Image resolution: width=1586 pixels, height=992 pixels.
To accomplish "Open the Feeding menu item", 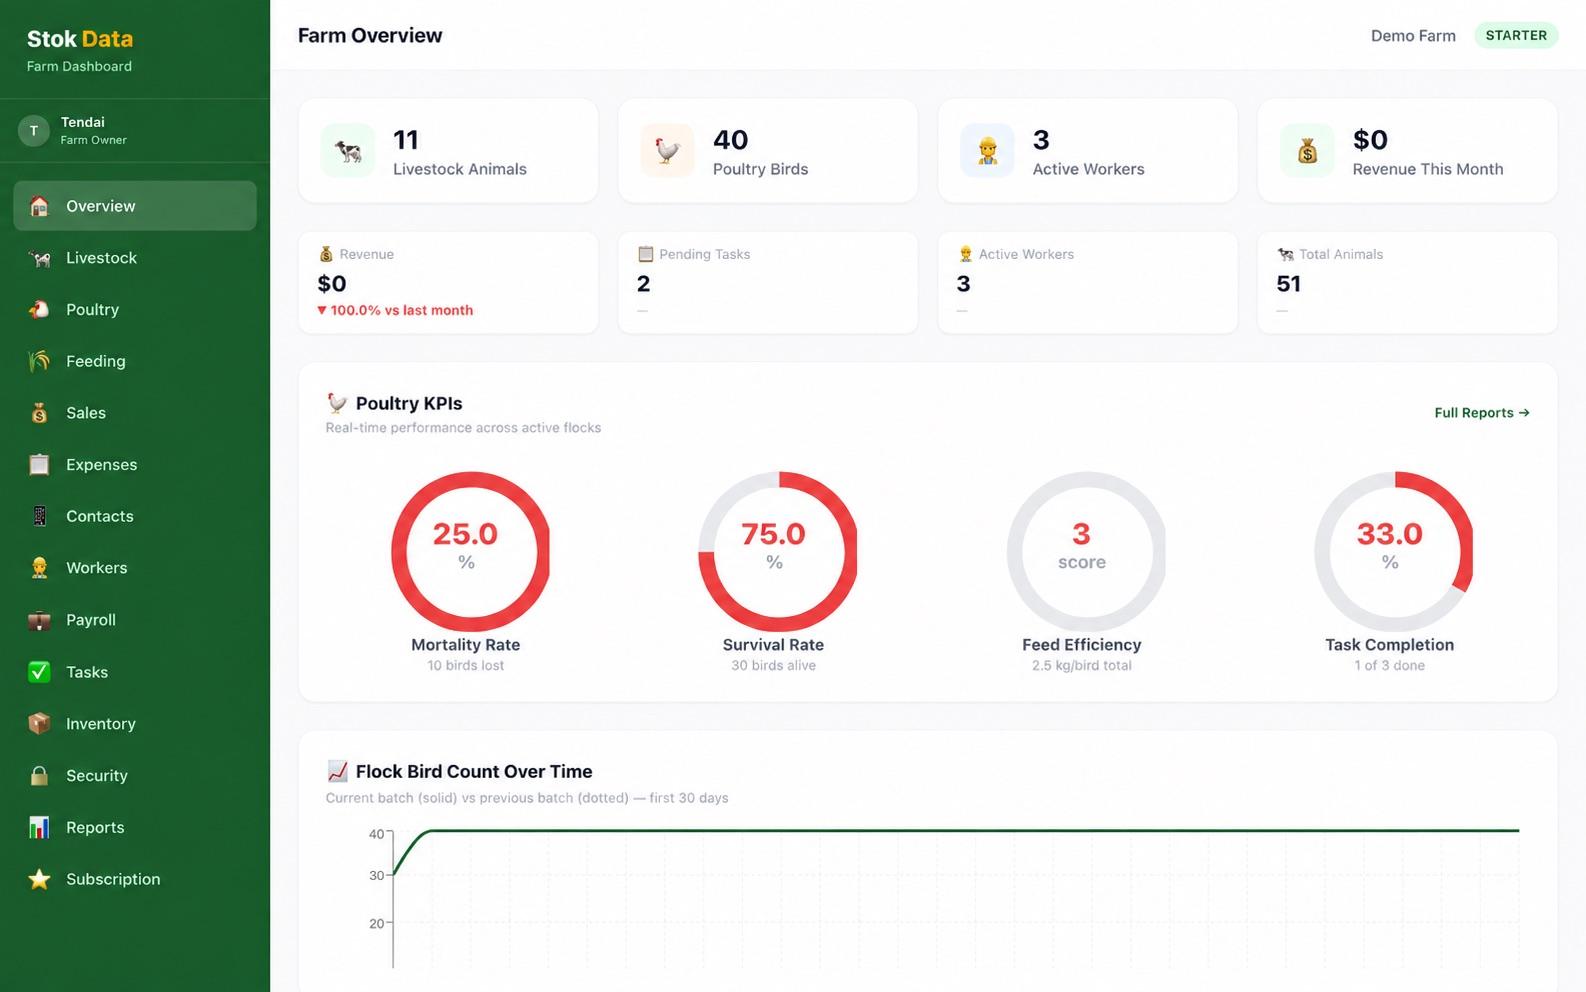I will (135, 361).
